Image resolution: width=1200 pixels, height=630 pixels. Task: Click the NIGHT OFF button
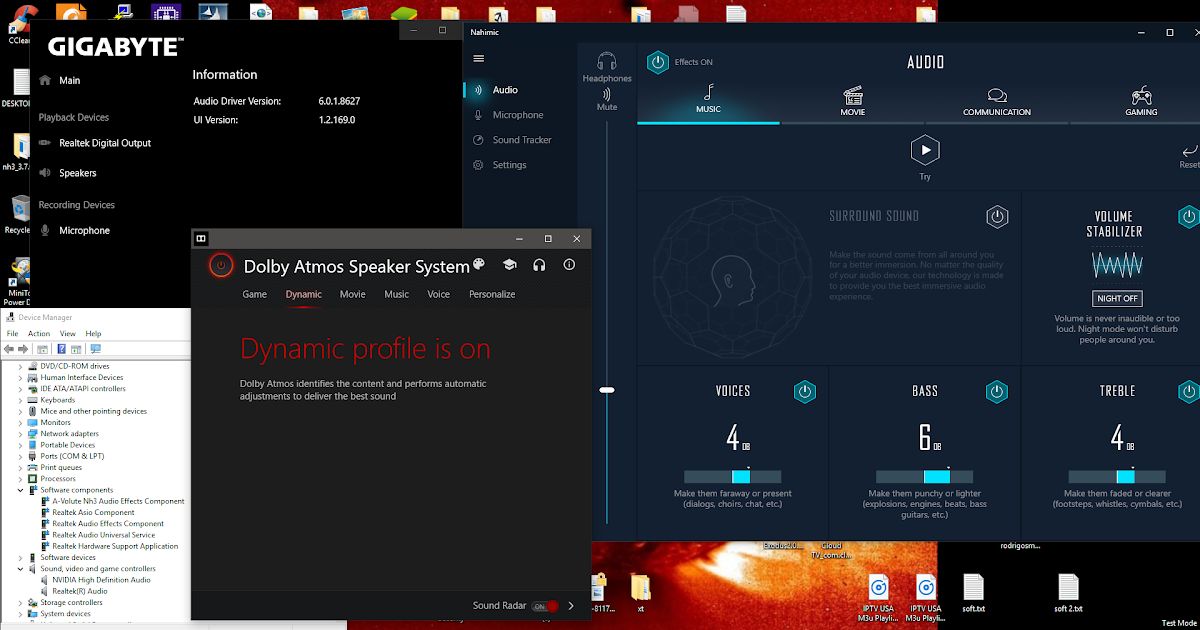[1117, 298]
